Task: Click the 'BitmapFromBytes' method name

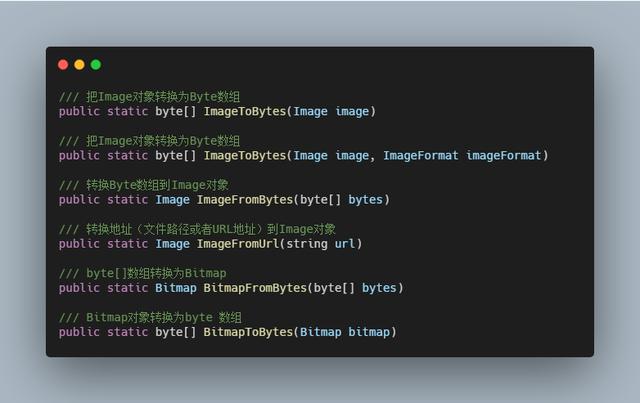Action: pos(255,288)
